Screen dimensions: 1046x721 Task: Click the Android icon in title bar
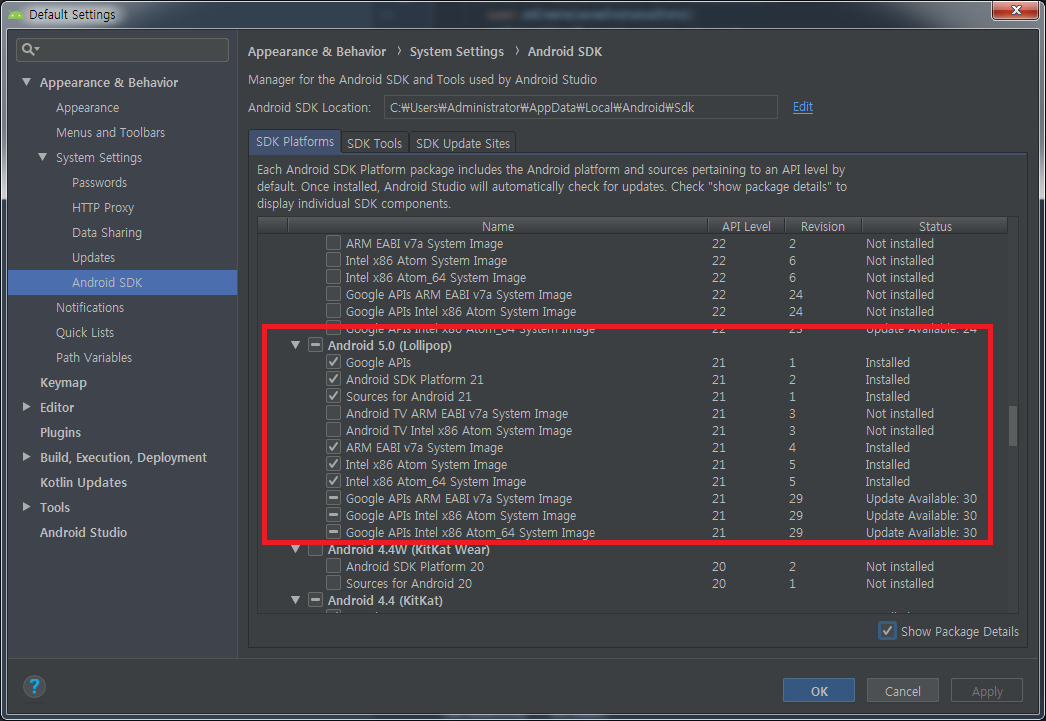(16, 14)
